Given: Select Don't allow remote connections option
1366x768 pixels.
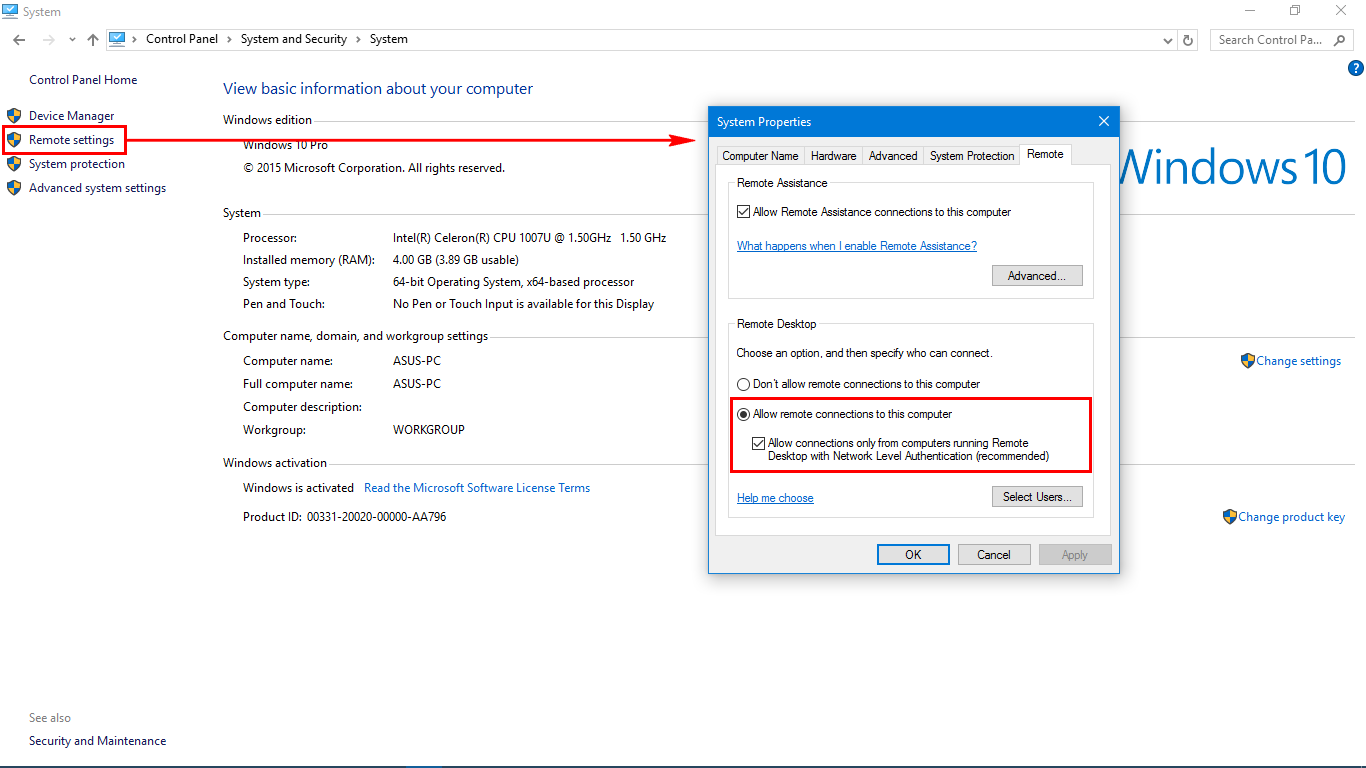Looking at the screenshot, I should [743, 384].
